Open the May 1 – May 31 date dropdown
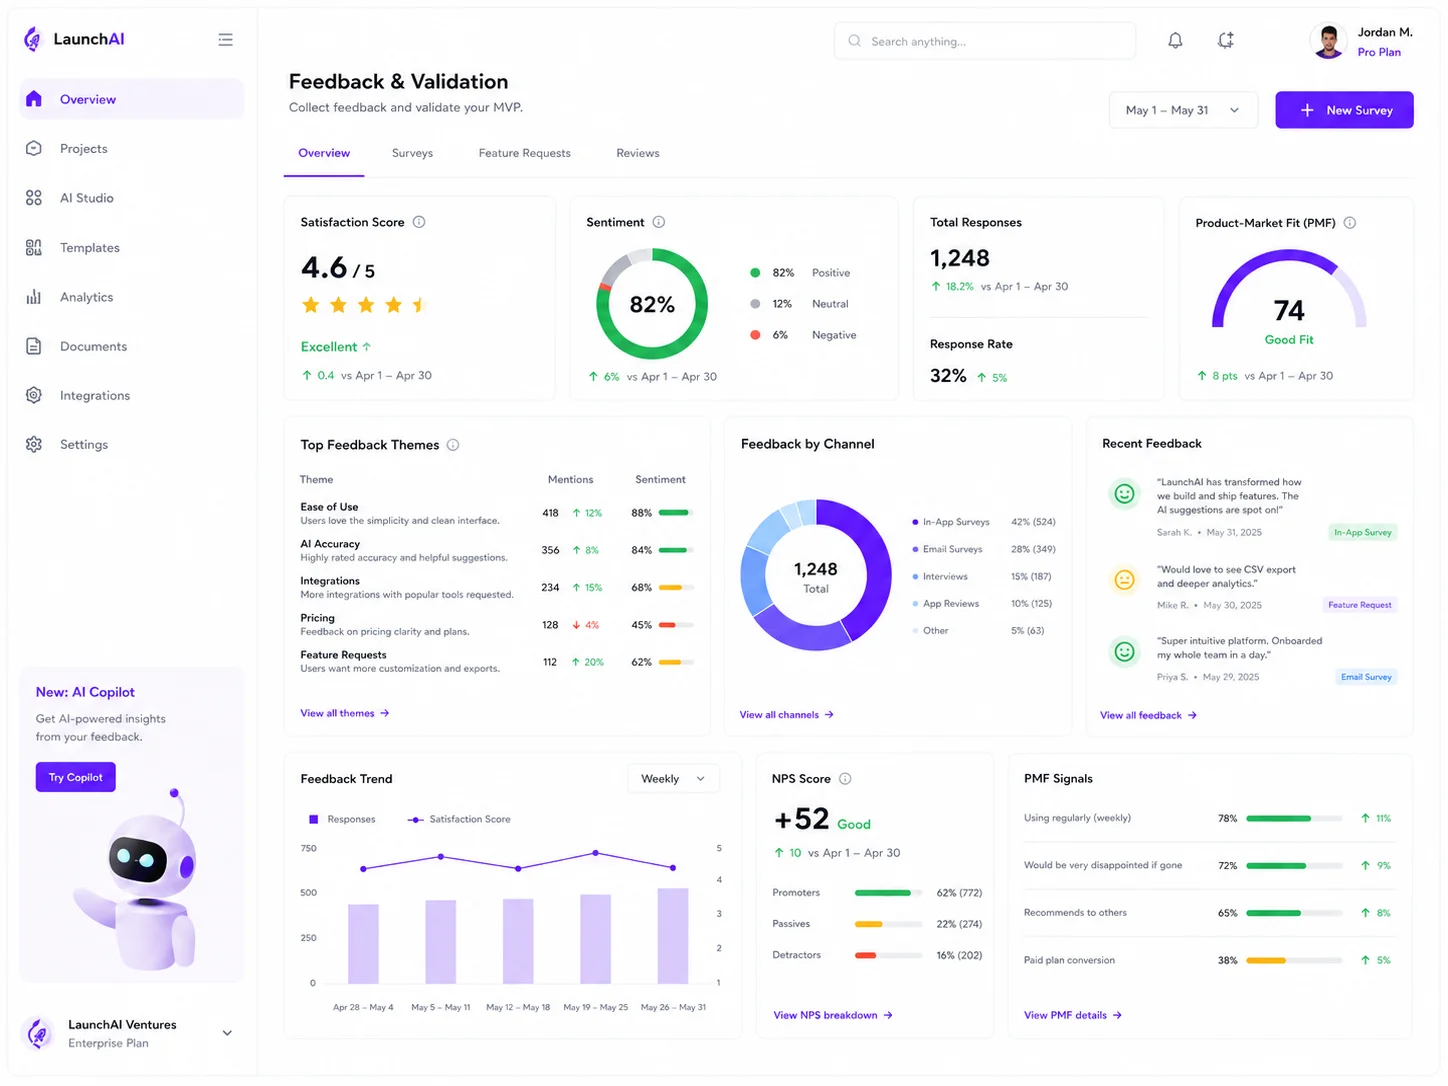 pyautogui.click(x=1182, y=110)
